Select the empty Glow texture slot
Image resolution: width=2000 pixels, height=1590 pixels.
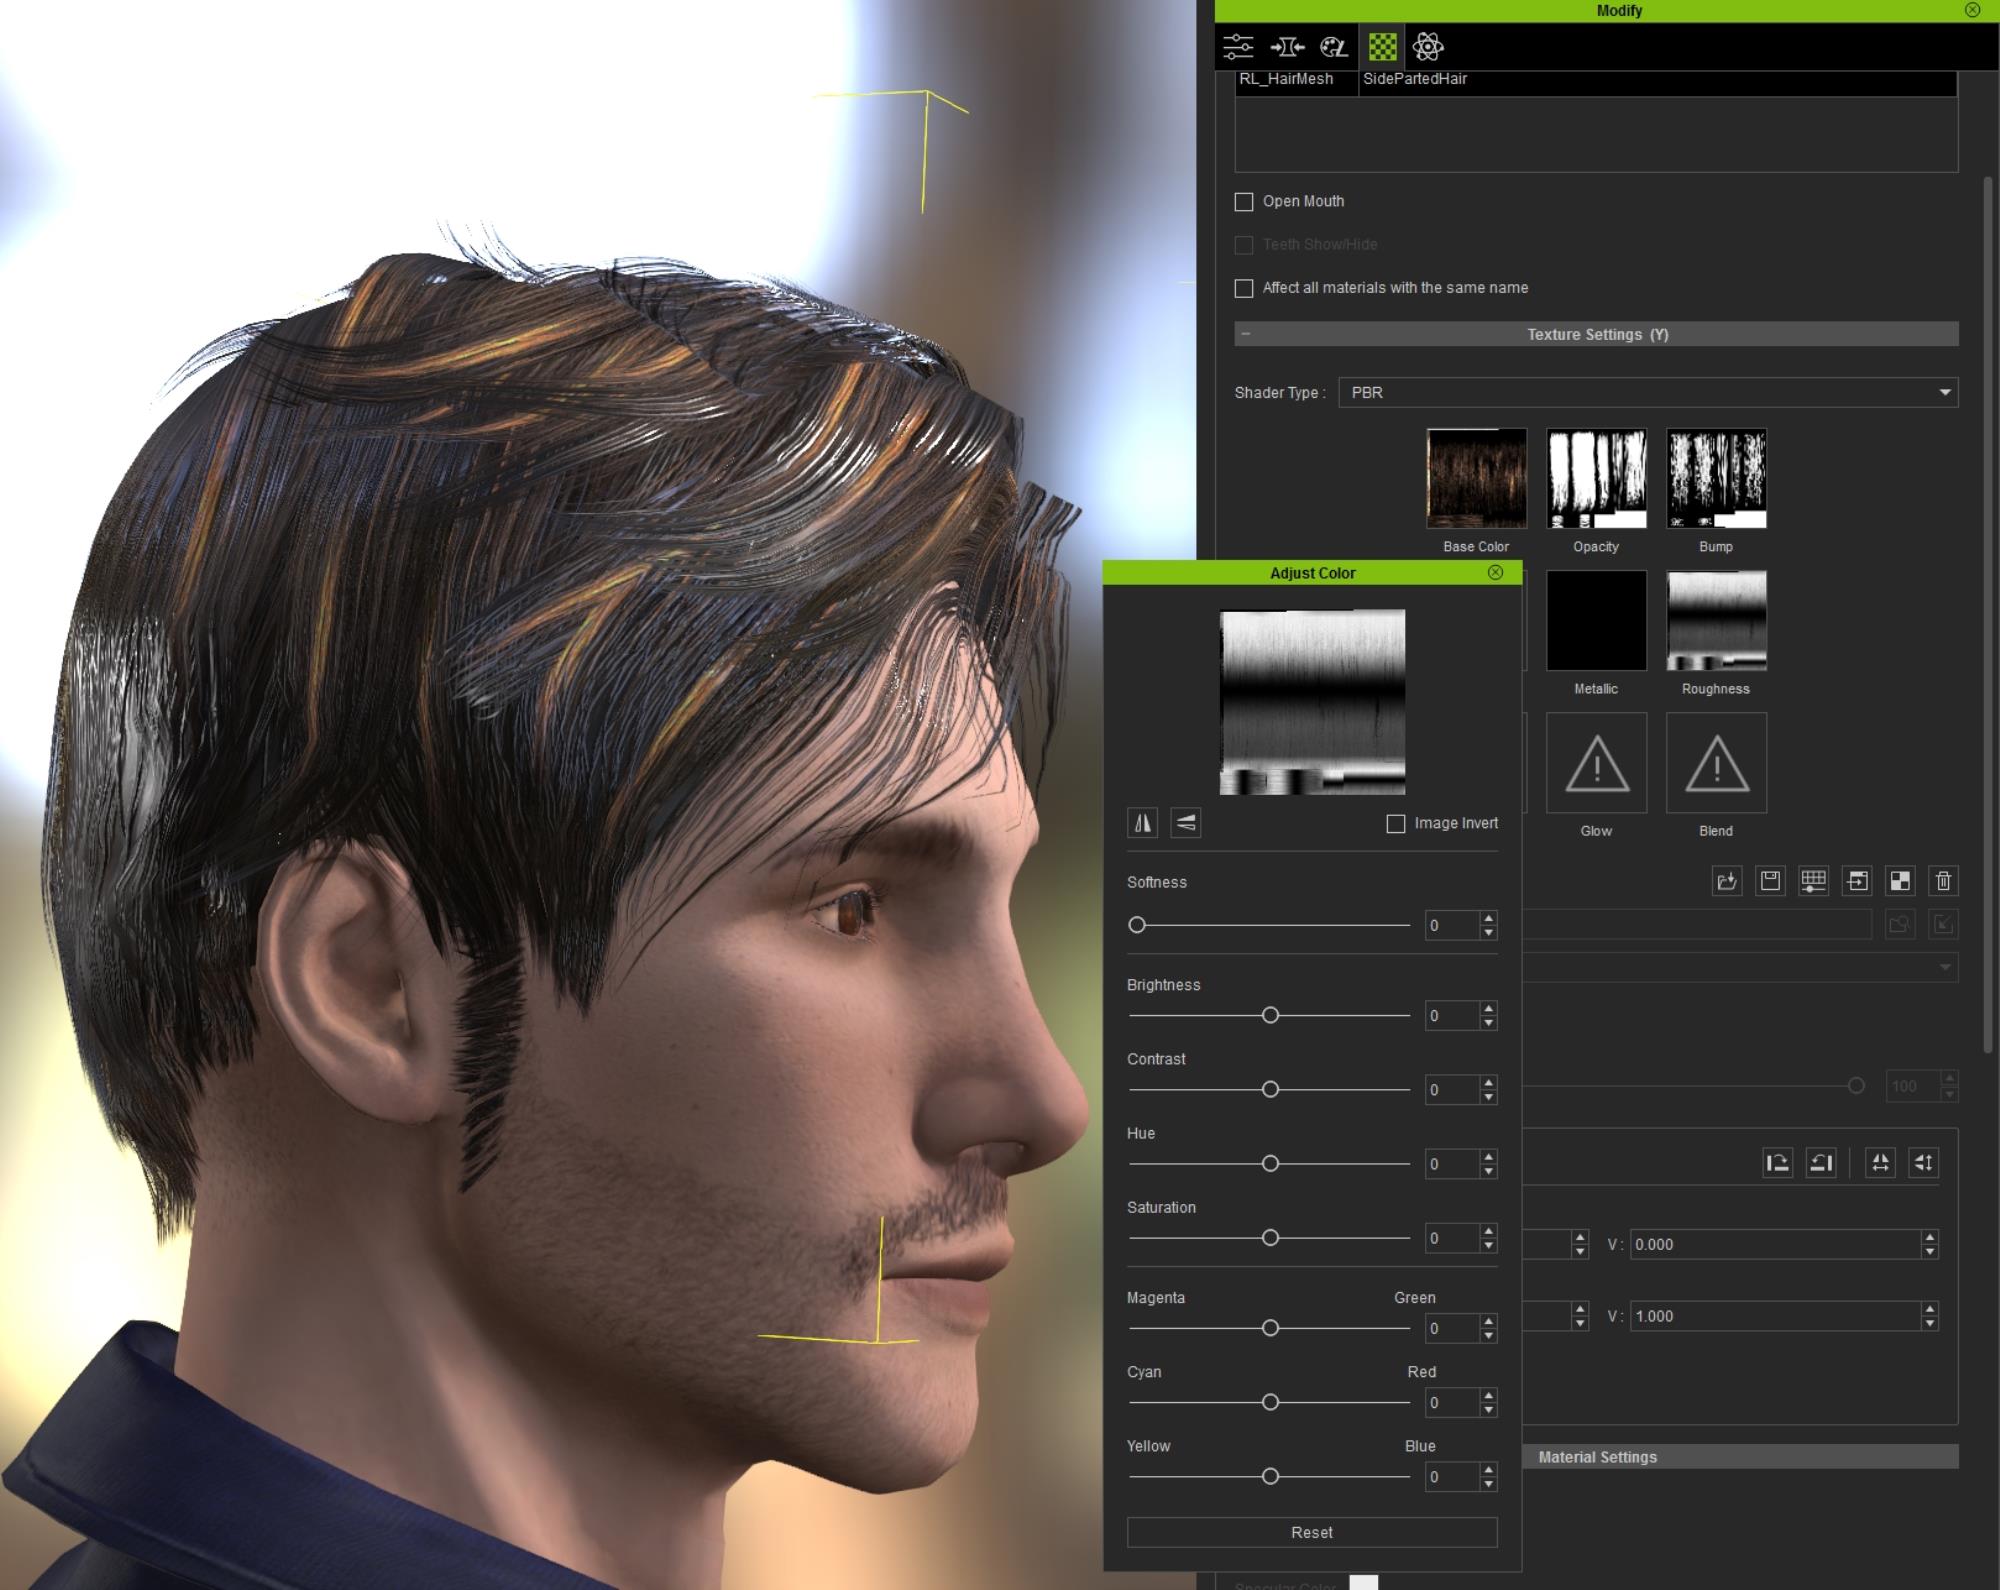[x=1596, y=763]
